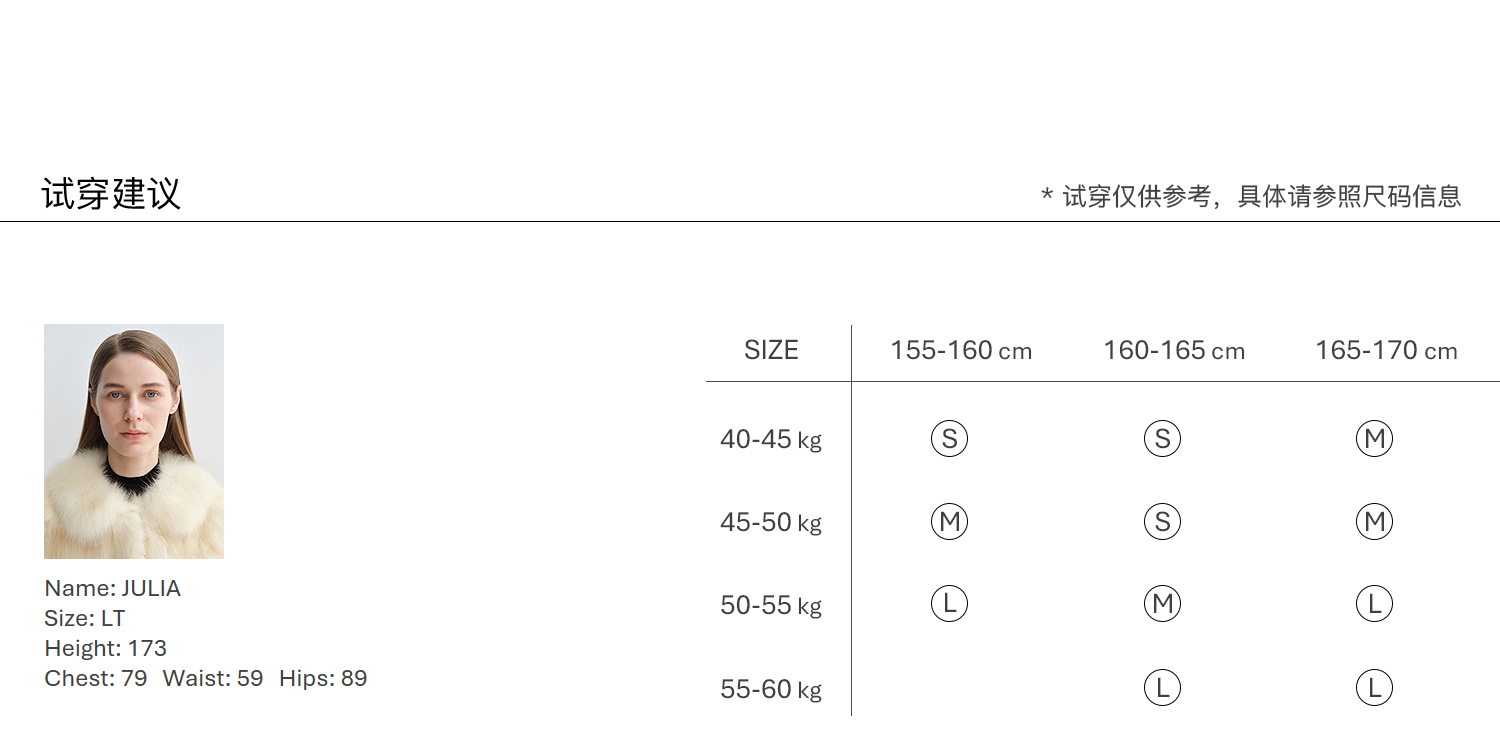
Task: Click the 165-170 cm column header
Action: coord(1386,351)
